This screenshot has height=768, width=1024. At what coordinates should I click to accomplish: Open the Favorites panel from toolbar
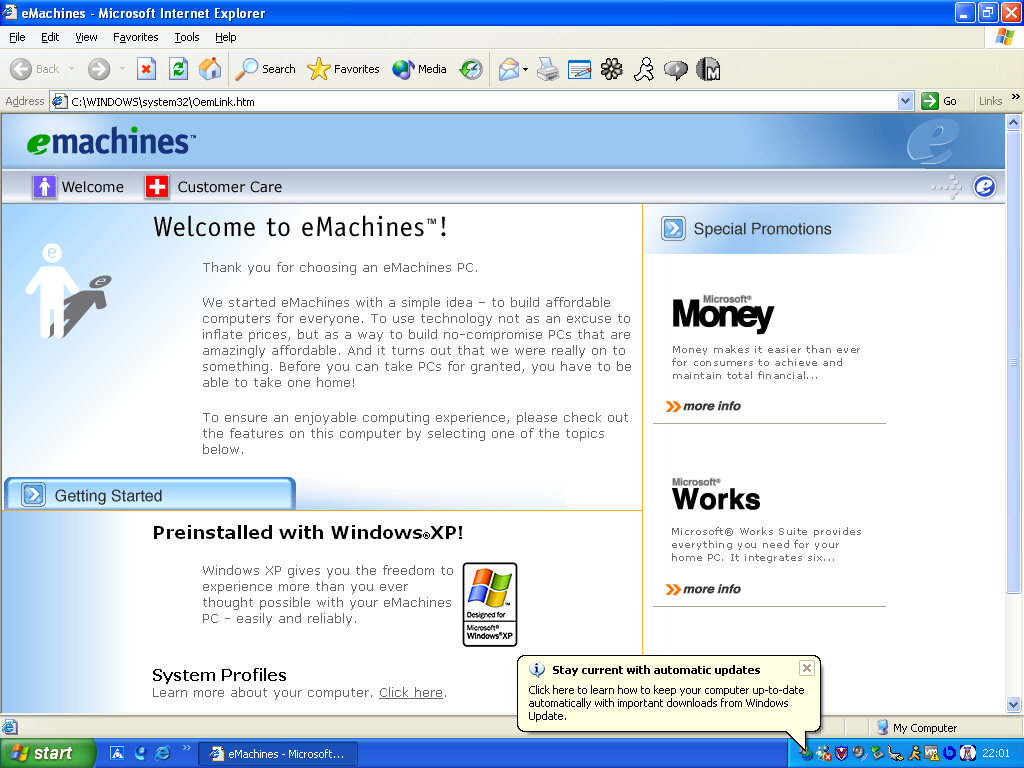pos(344,69)
